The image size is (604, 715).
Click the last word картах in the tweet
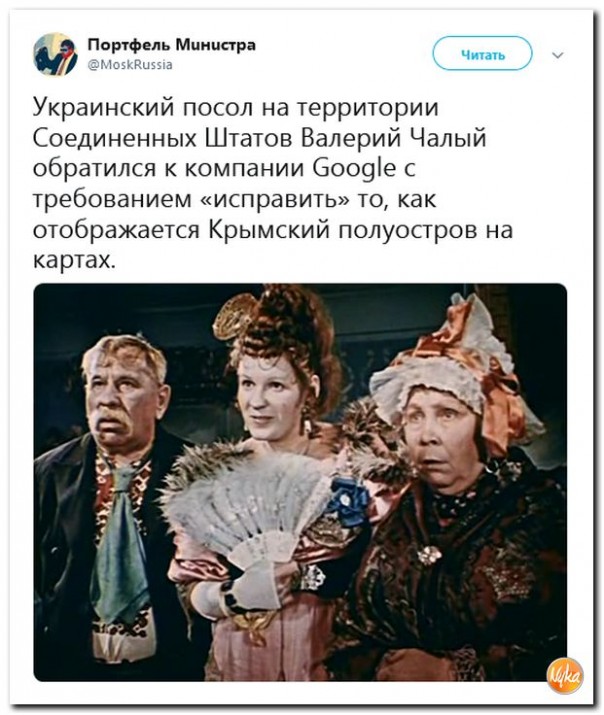click(72, 260)
